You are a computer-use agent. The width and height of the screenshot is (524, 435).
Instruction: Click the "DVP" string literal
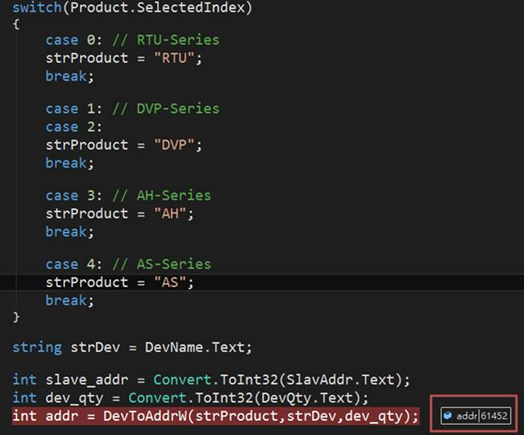(x=174, y=145)
